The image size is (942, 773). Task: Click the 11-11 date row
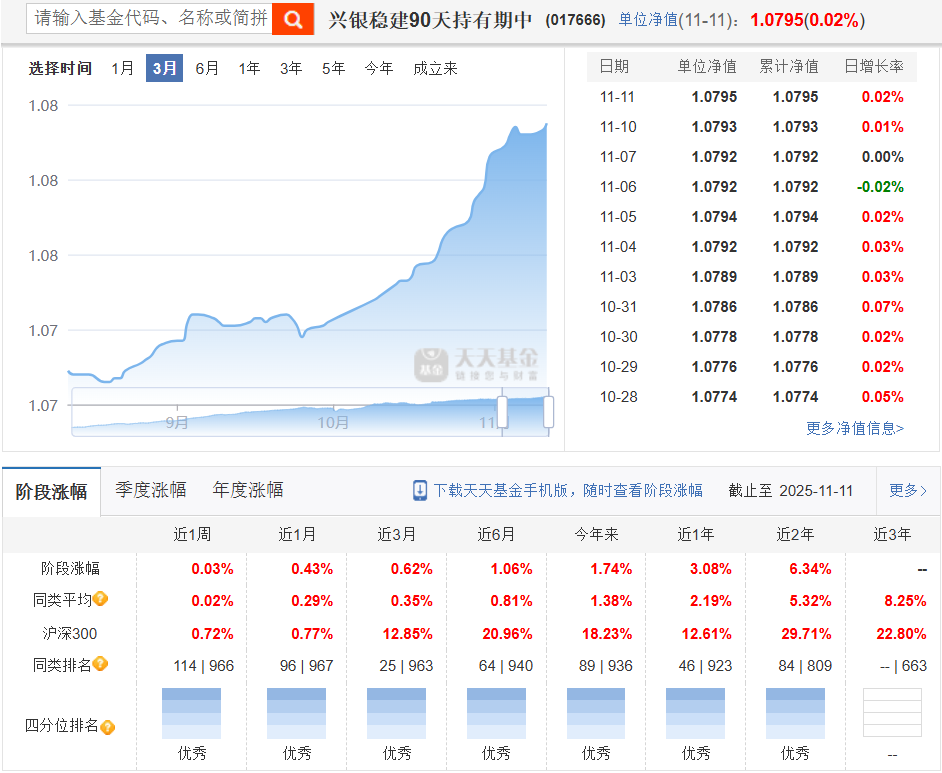752,97
